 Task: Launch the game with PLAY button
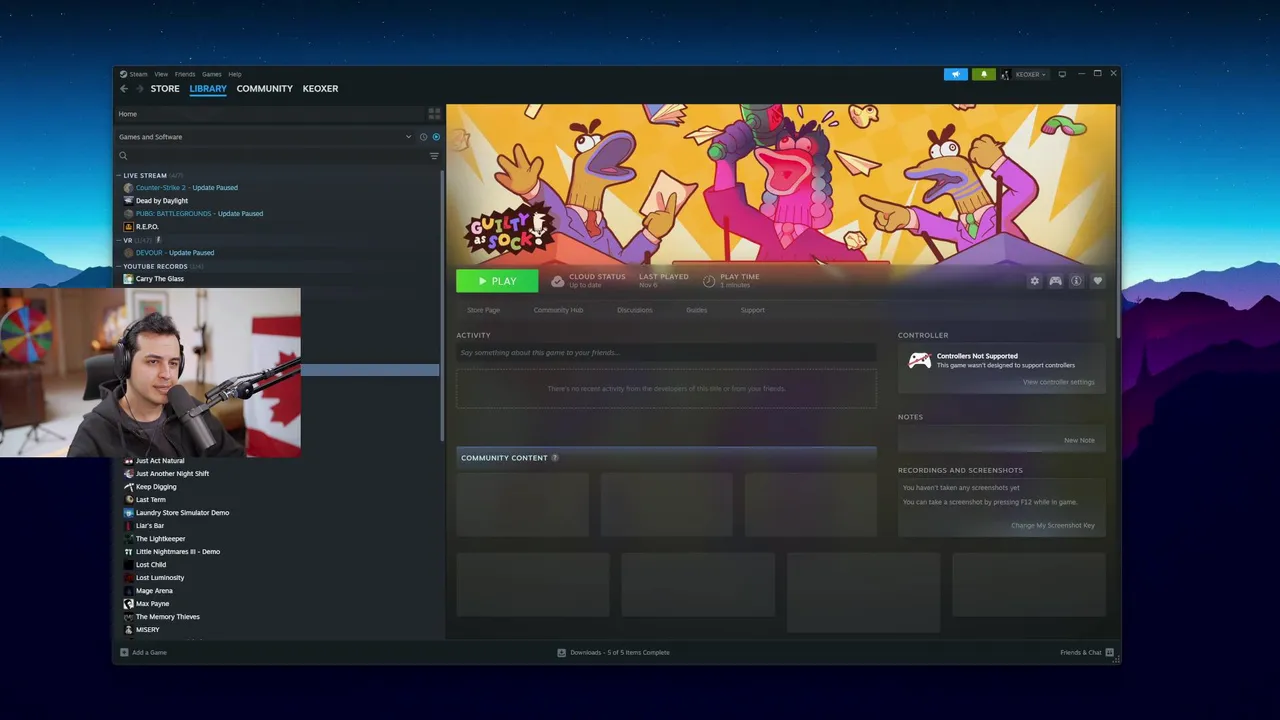click(497, 281)
